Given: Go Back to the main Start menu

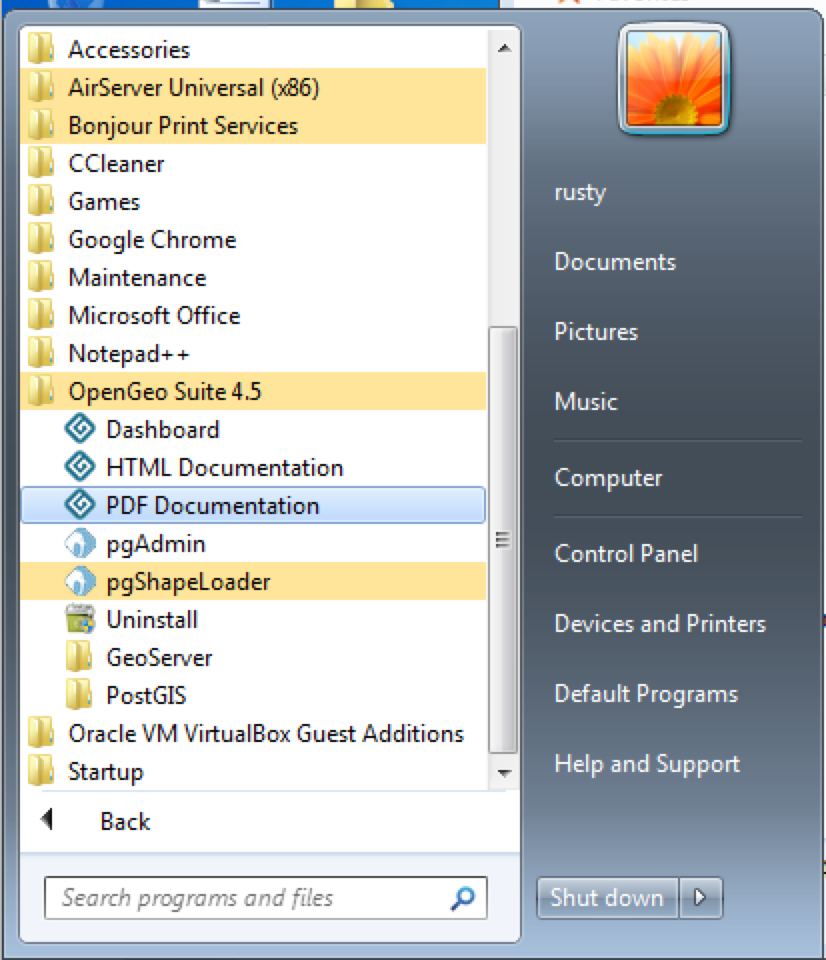Looking at the screenshot, I should point(125,821).
